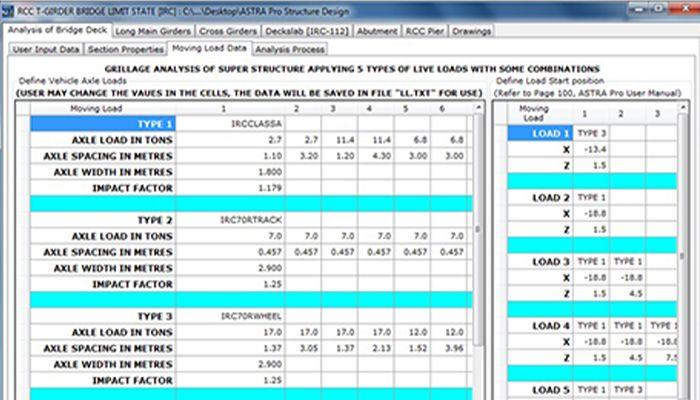Open the User Input Data sub-tab
Viewport: 700px width, 400px height.
(46, 49)
